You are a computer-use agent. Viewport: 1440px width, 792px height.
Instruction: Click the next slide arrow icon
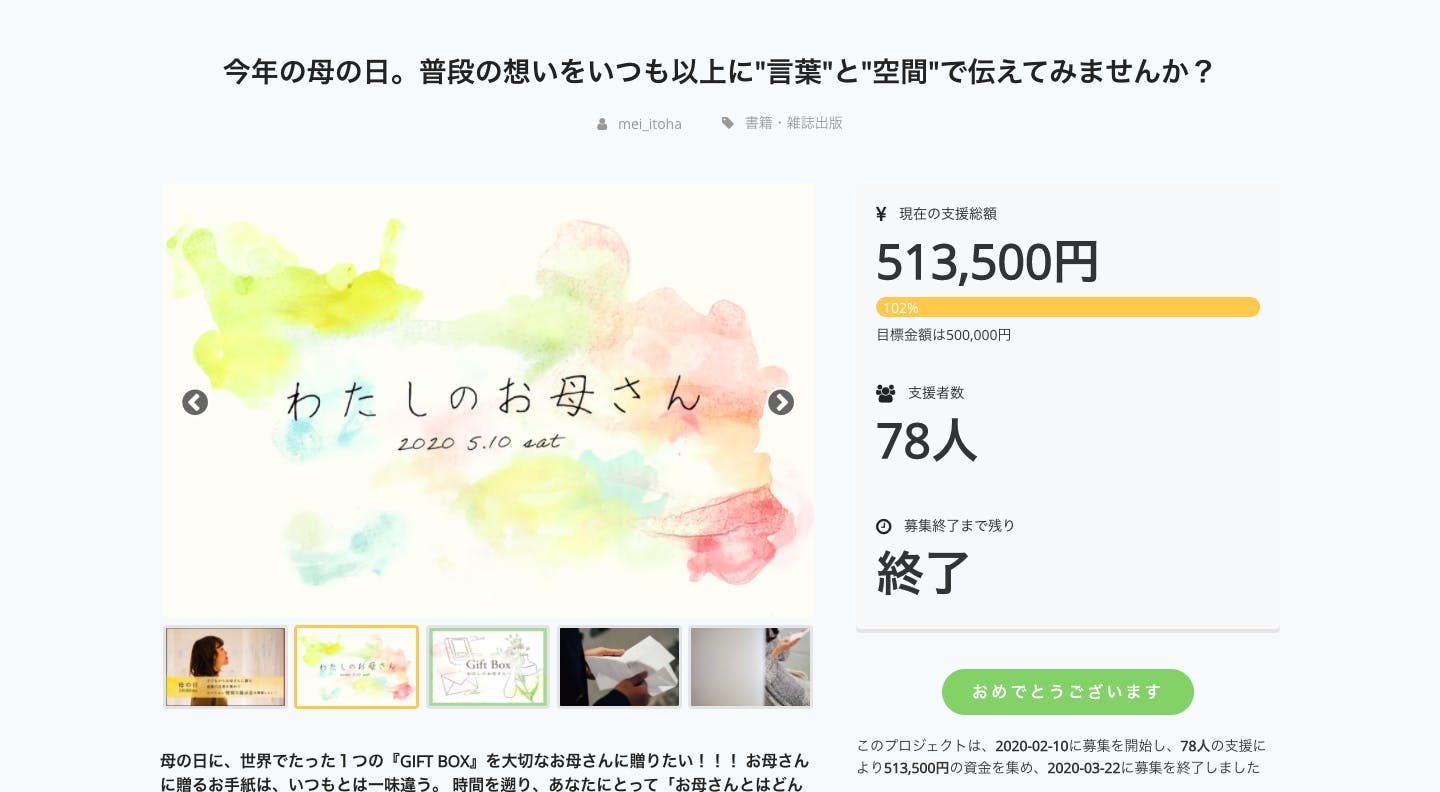[x=781, y=402]
